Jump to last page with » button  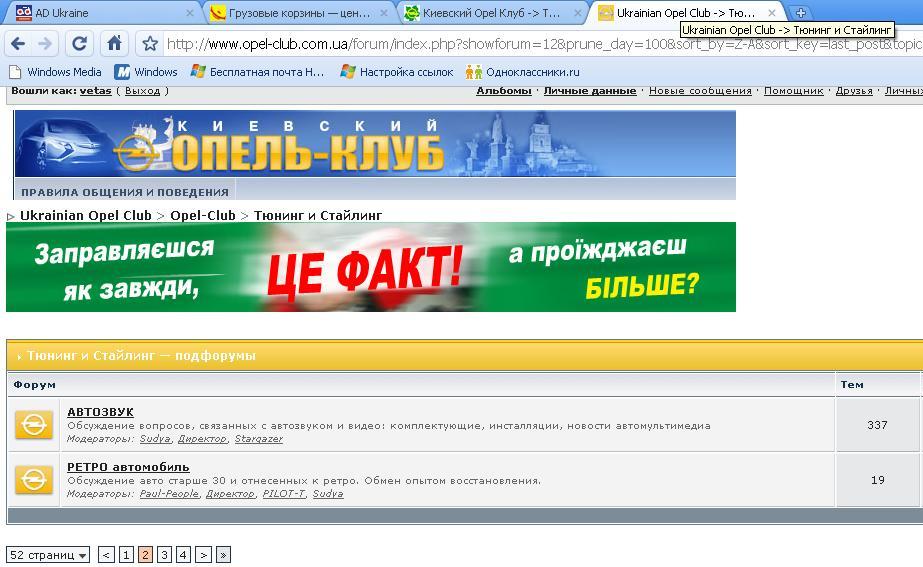[223, 555]
